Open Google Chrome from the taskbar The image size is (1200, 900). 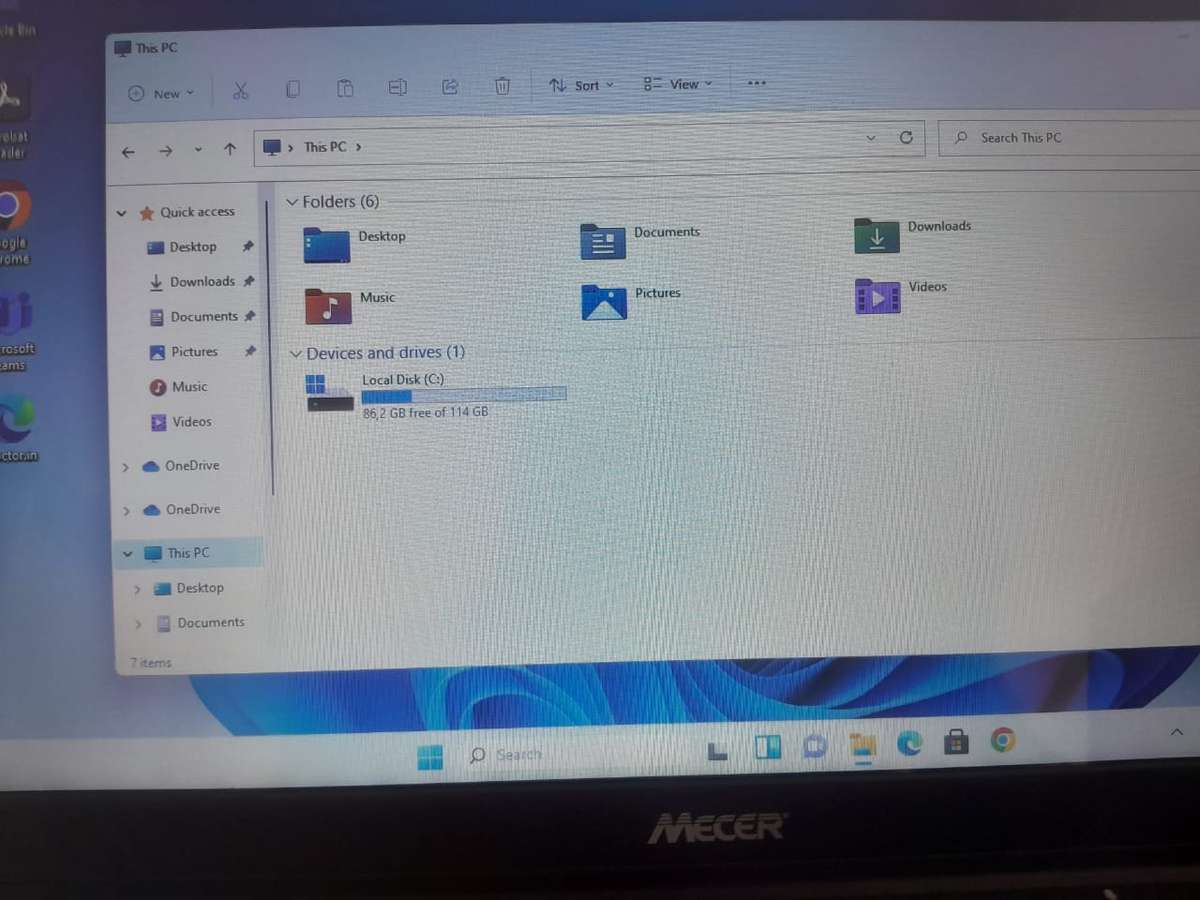point(1003,740)
